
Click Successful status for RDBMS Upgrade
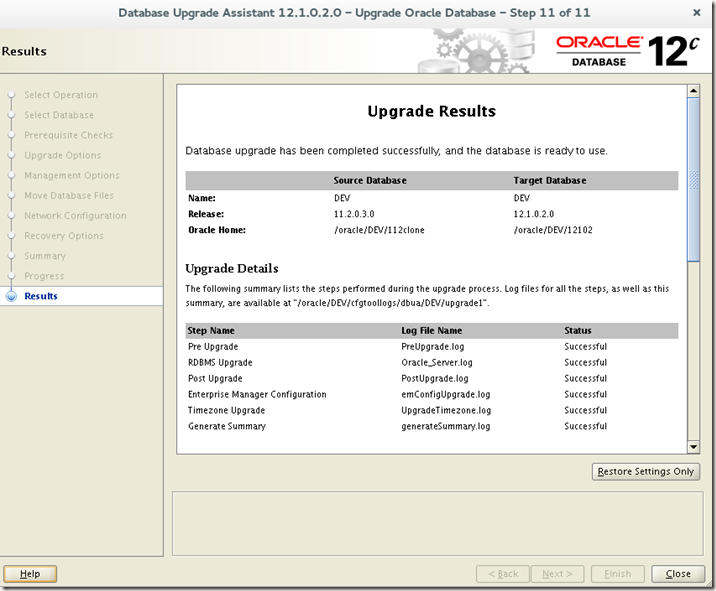click(x=585, y=363)
